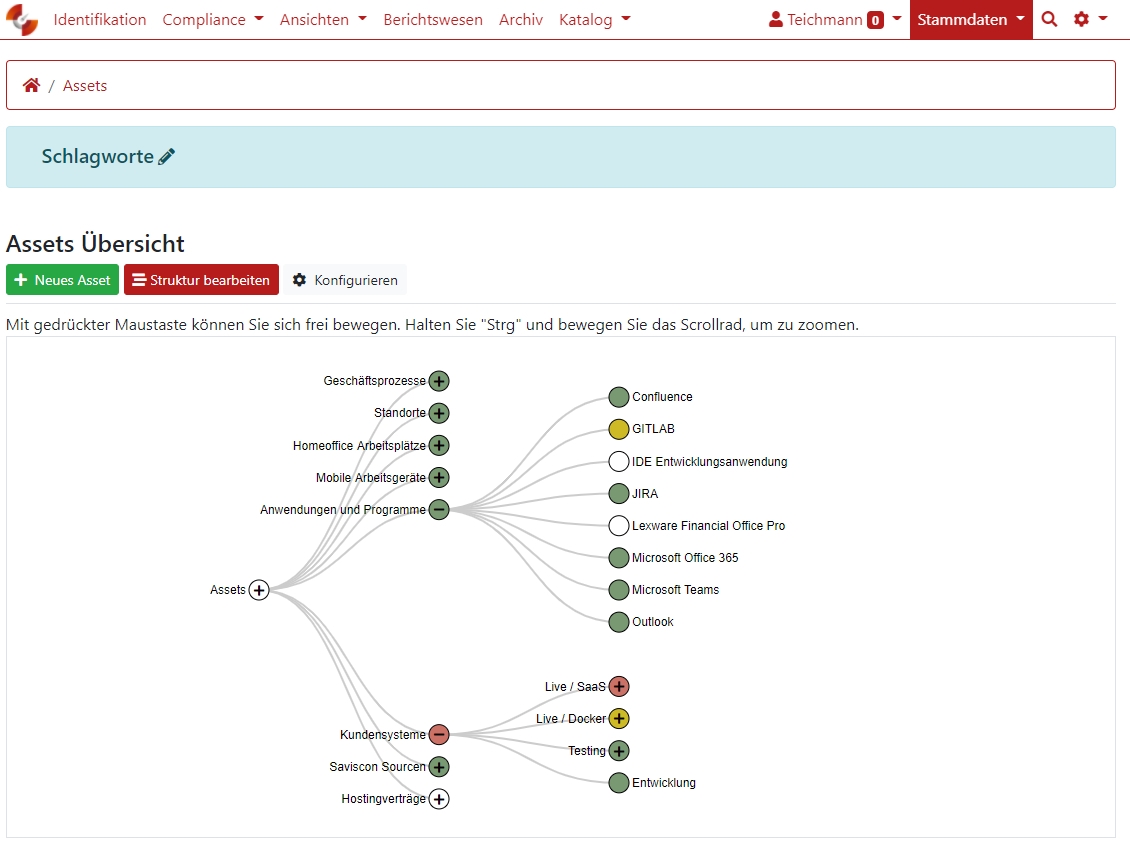Edit Schlagworte using the pencil icon

click(166, 156)
